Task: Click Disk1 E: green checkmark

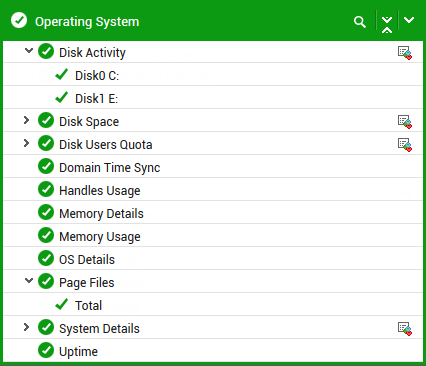Action: click(x=62, y=97)
